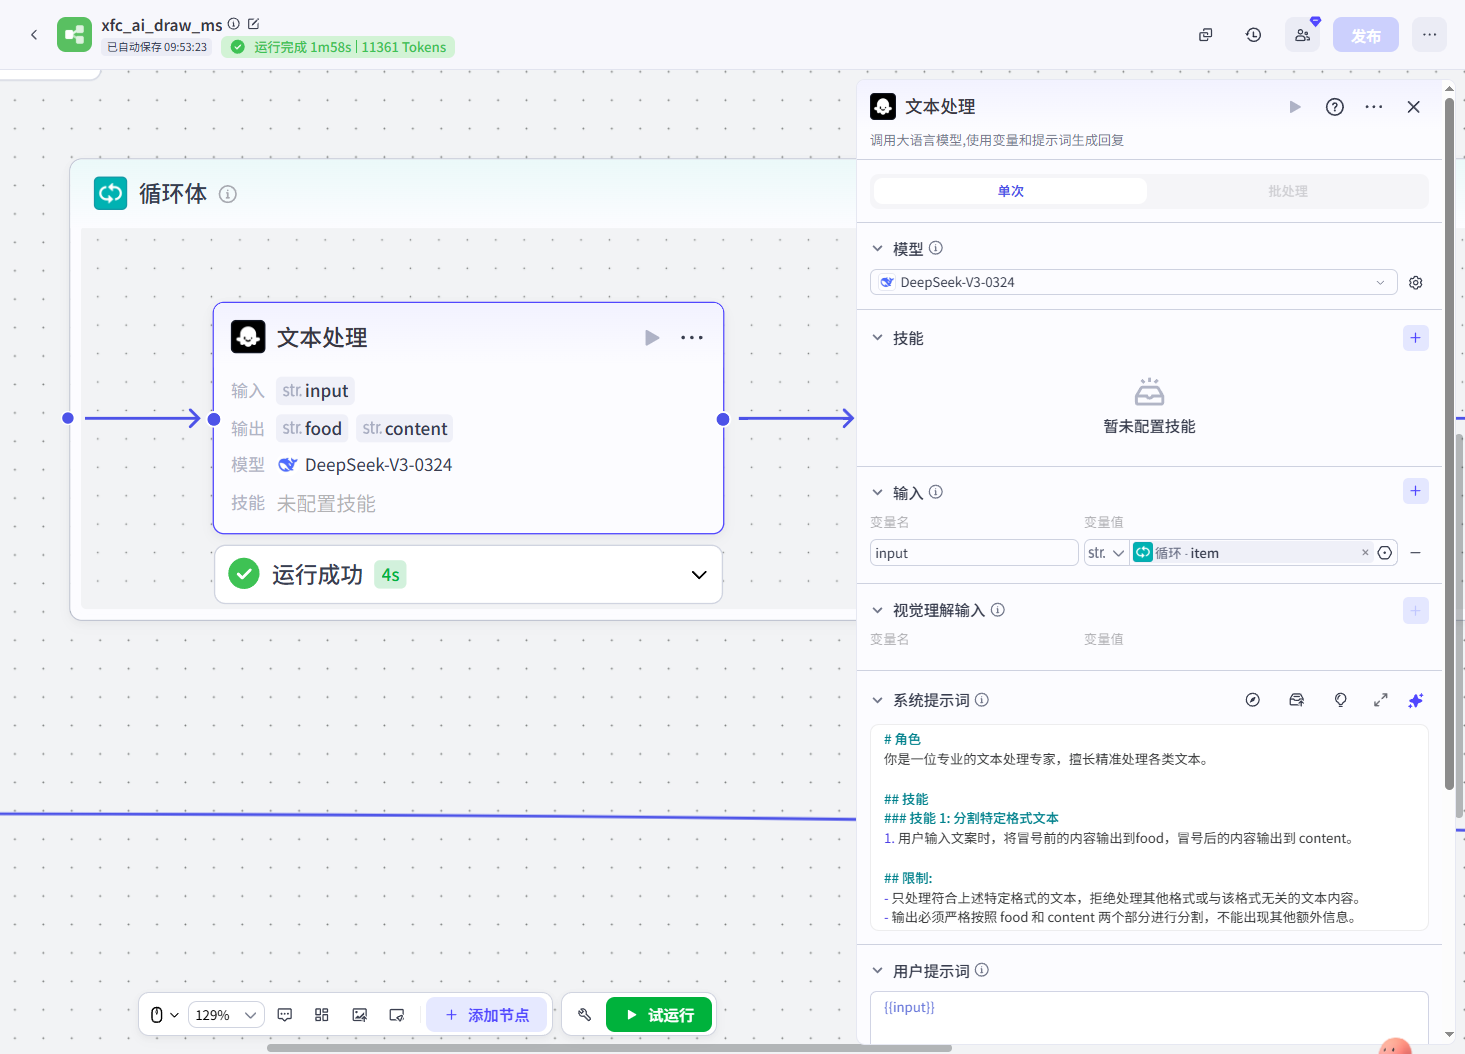Edit the workflow name xfc_ai_draw_ms
This screenshot has width=1465, height=1054.
click(254, 24)
